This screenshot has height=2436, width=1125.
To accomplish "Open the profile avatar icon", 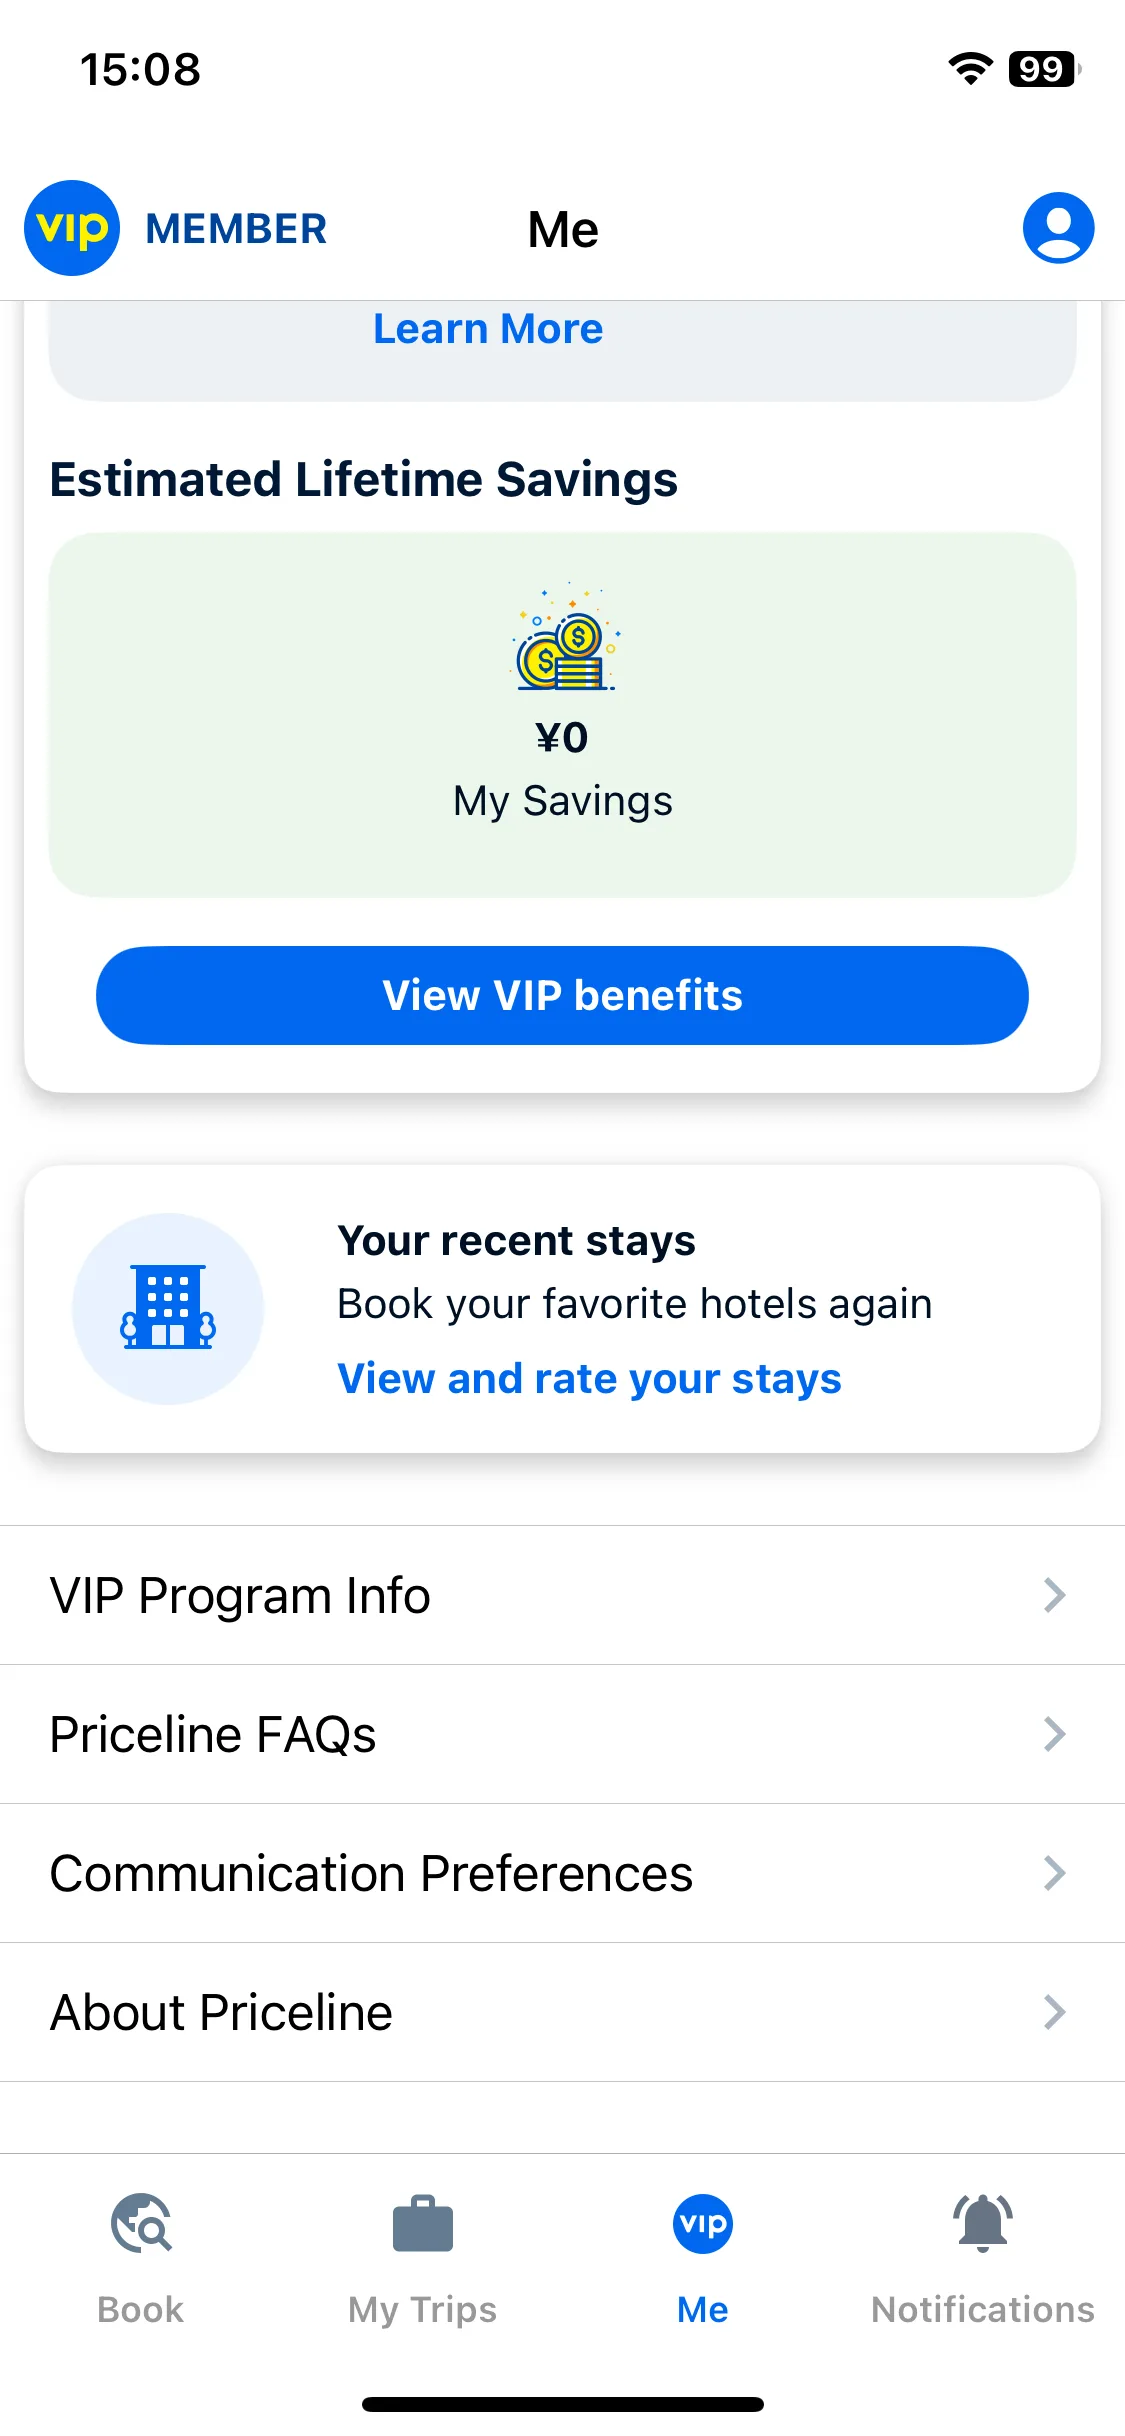I will pos(1058,228).
